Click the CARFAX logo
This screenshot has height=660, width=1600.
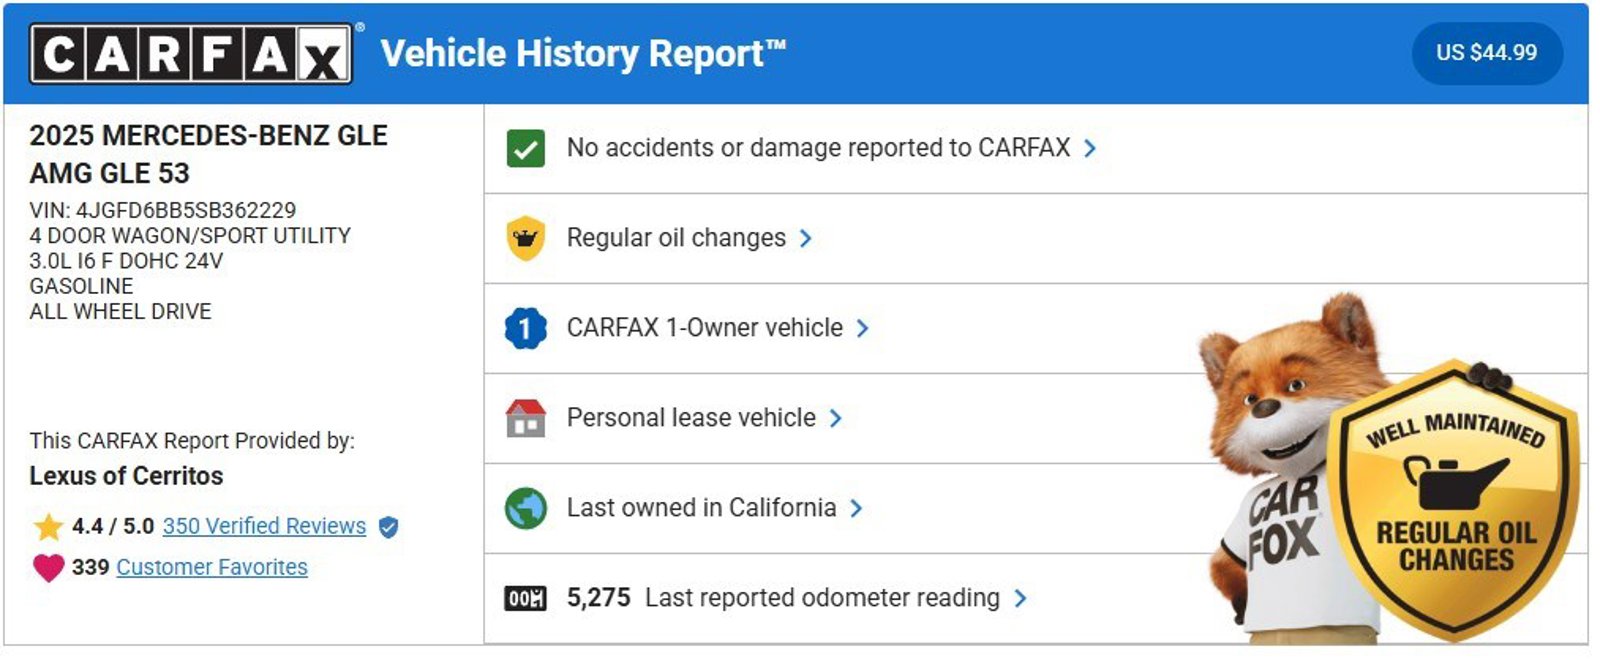(191, 53)
